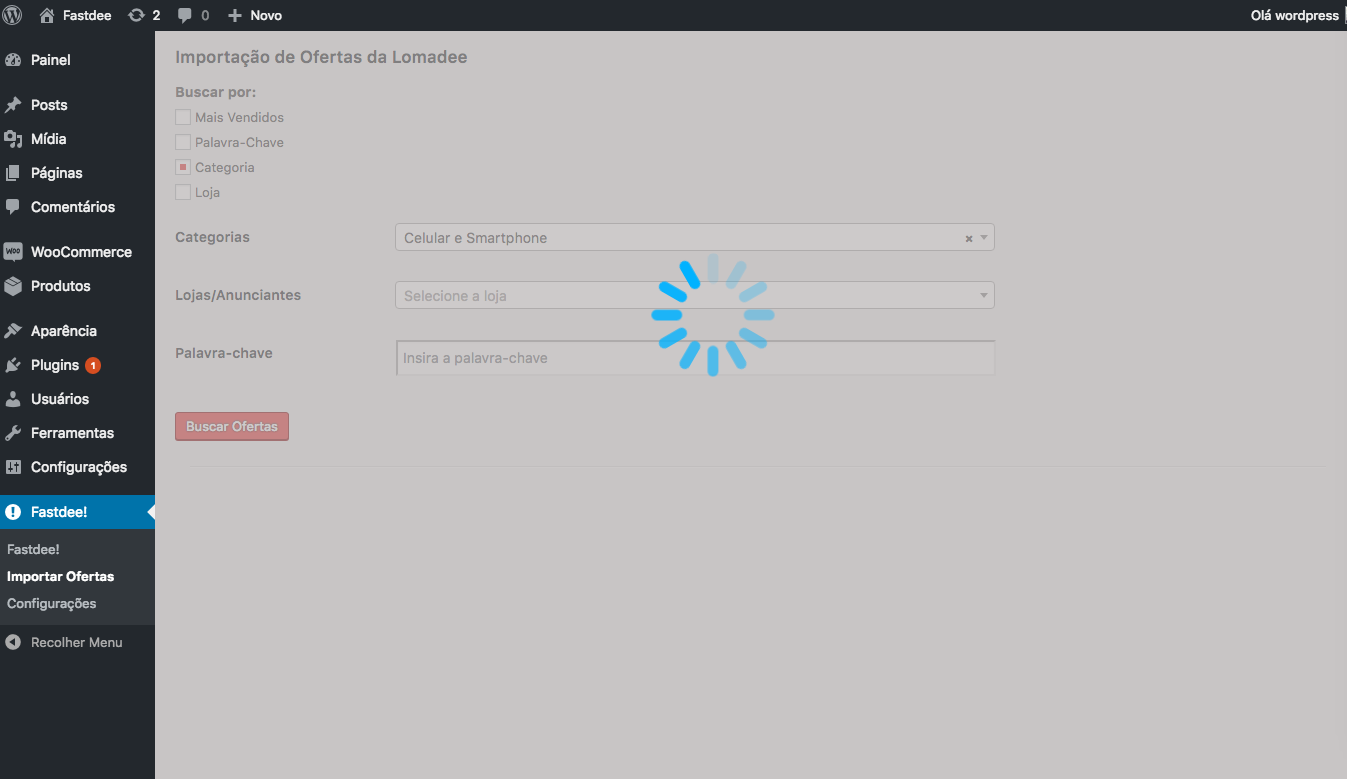
Task: Click the WooCommerce logo icon
Action: 13,252
